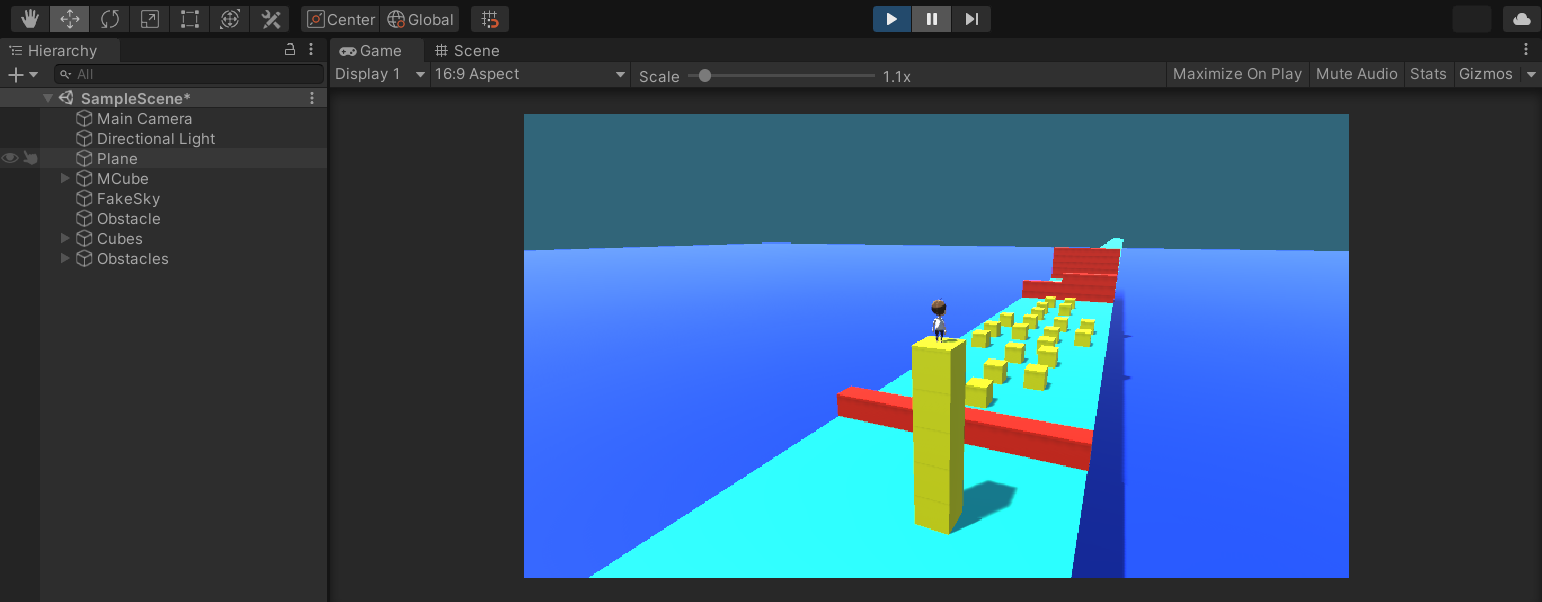
Task: Toggle Global handle orientation
Action: (420, 18)
